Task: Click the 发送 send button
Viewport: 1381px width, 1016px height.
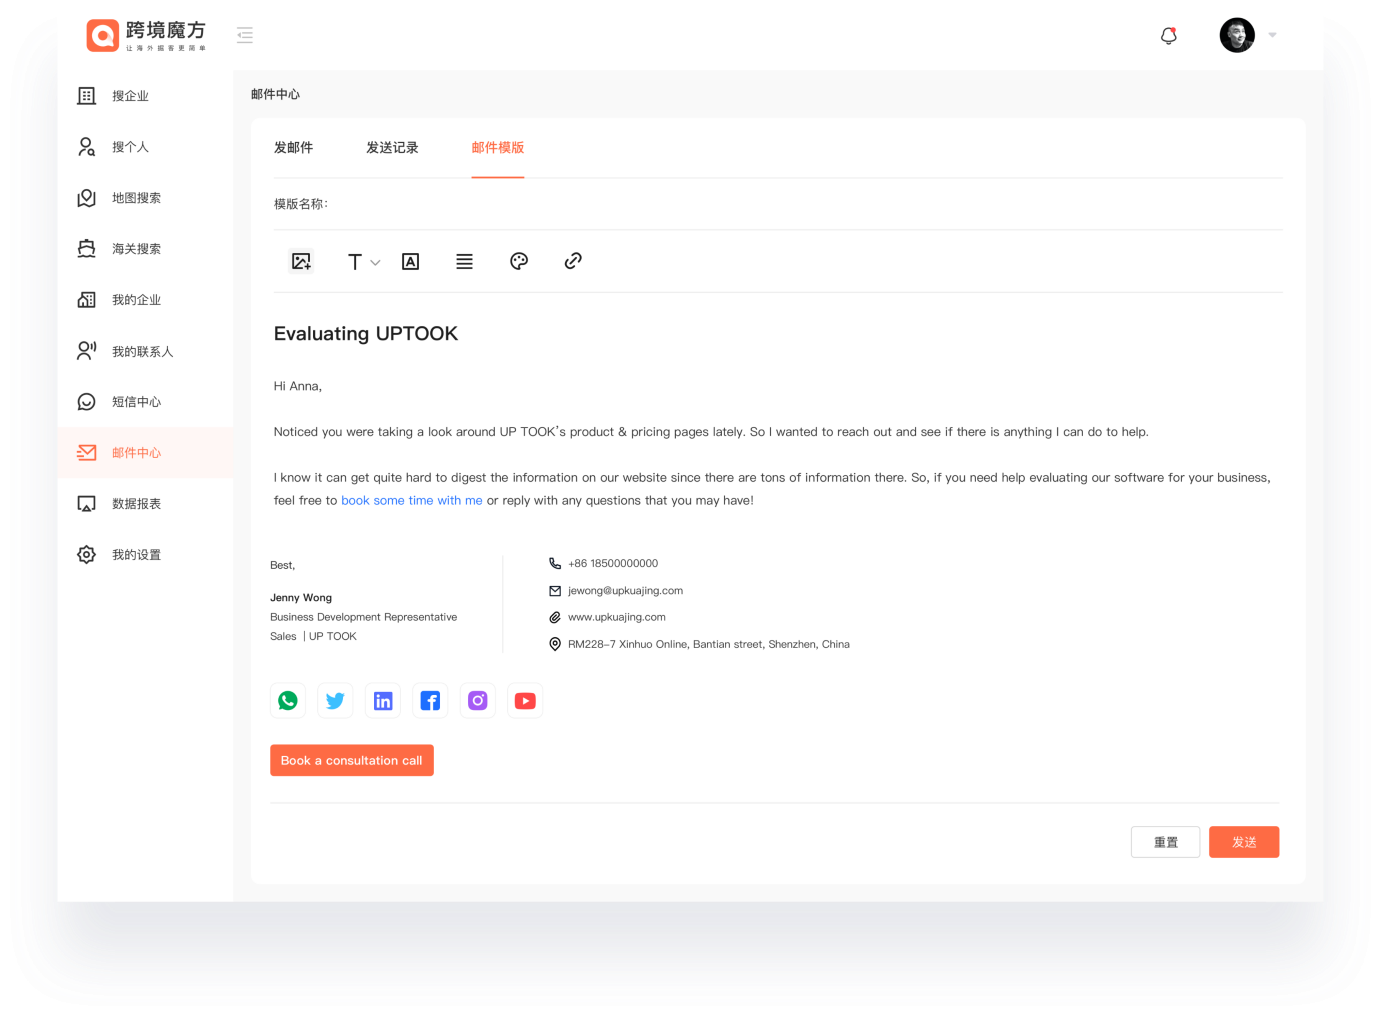Action: [x=1244, y=842]
